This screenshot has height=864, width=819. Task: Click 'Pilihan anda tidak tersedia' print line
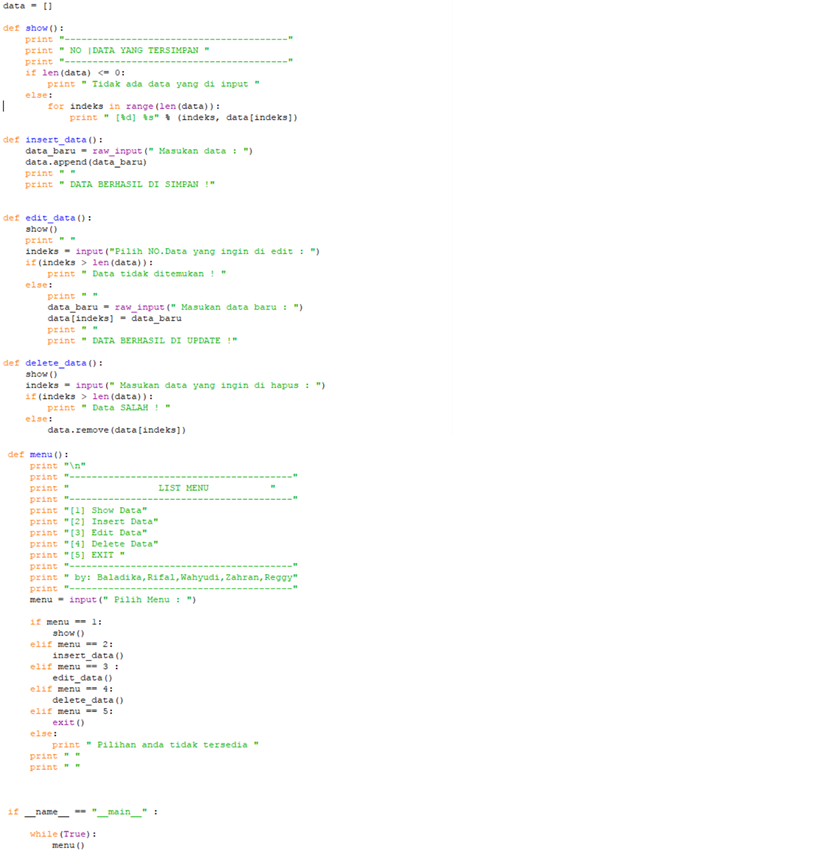pyautogui.click(x=155, y=745)
